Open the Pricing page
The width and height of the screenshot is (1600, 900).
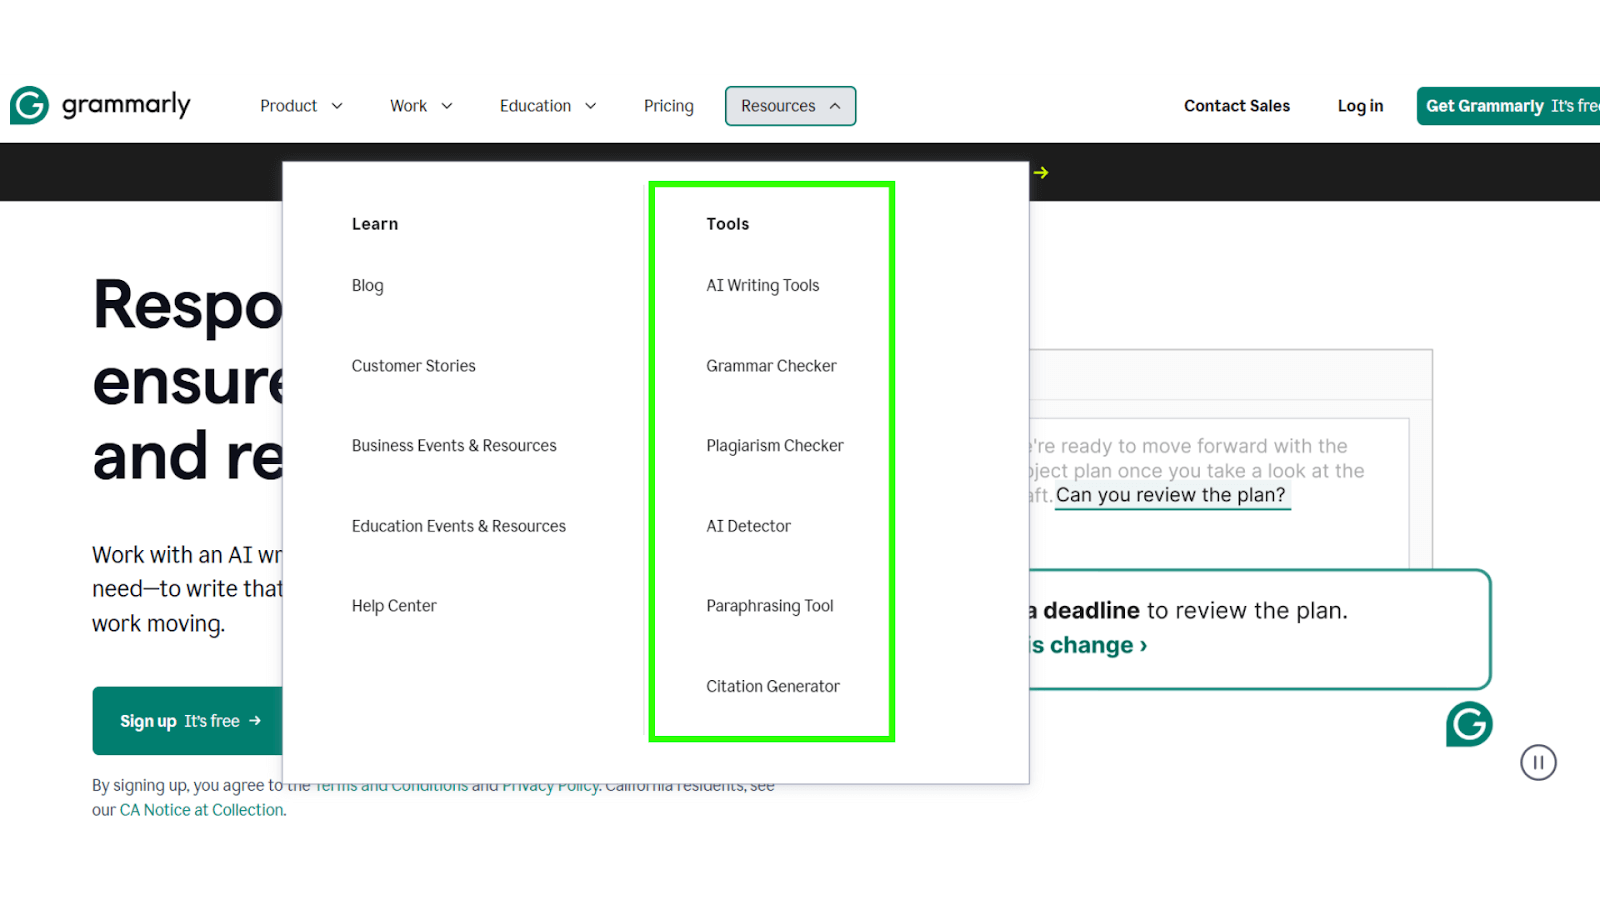(669, 106)
